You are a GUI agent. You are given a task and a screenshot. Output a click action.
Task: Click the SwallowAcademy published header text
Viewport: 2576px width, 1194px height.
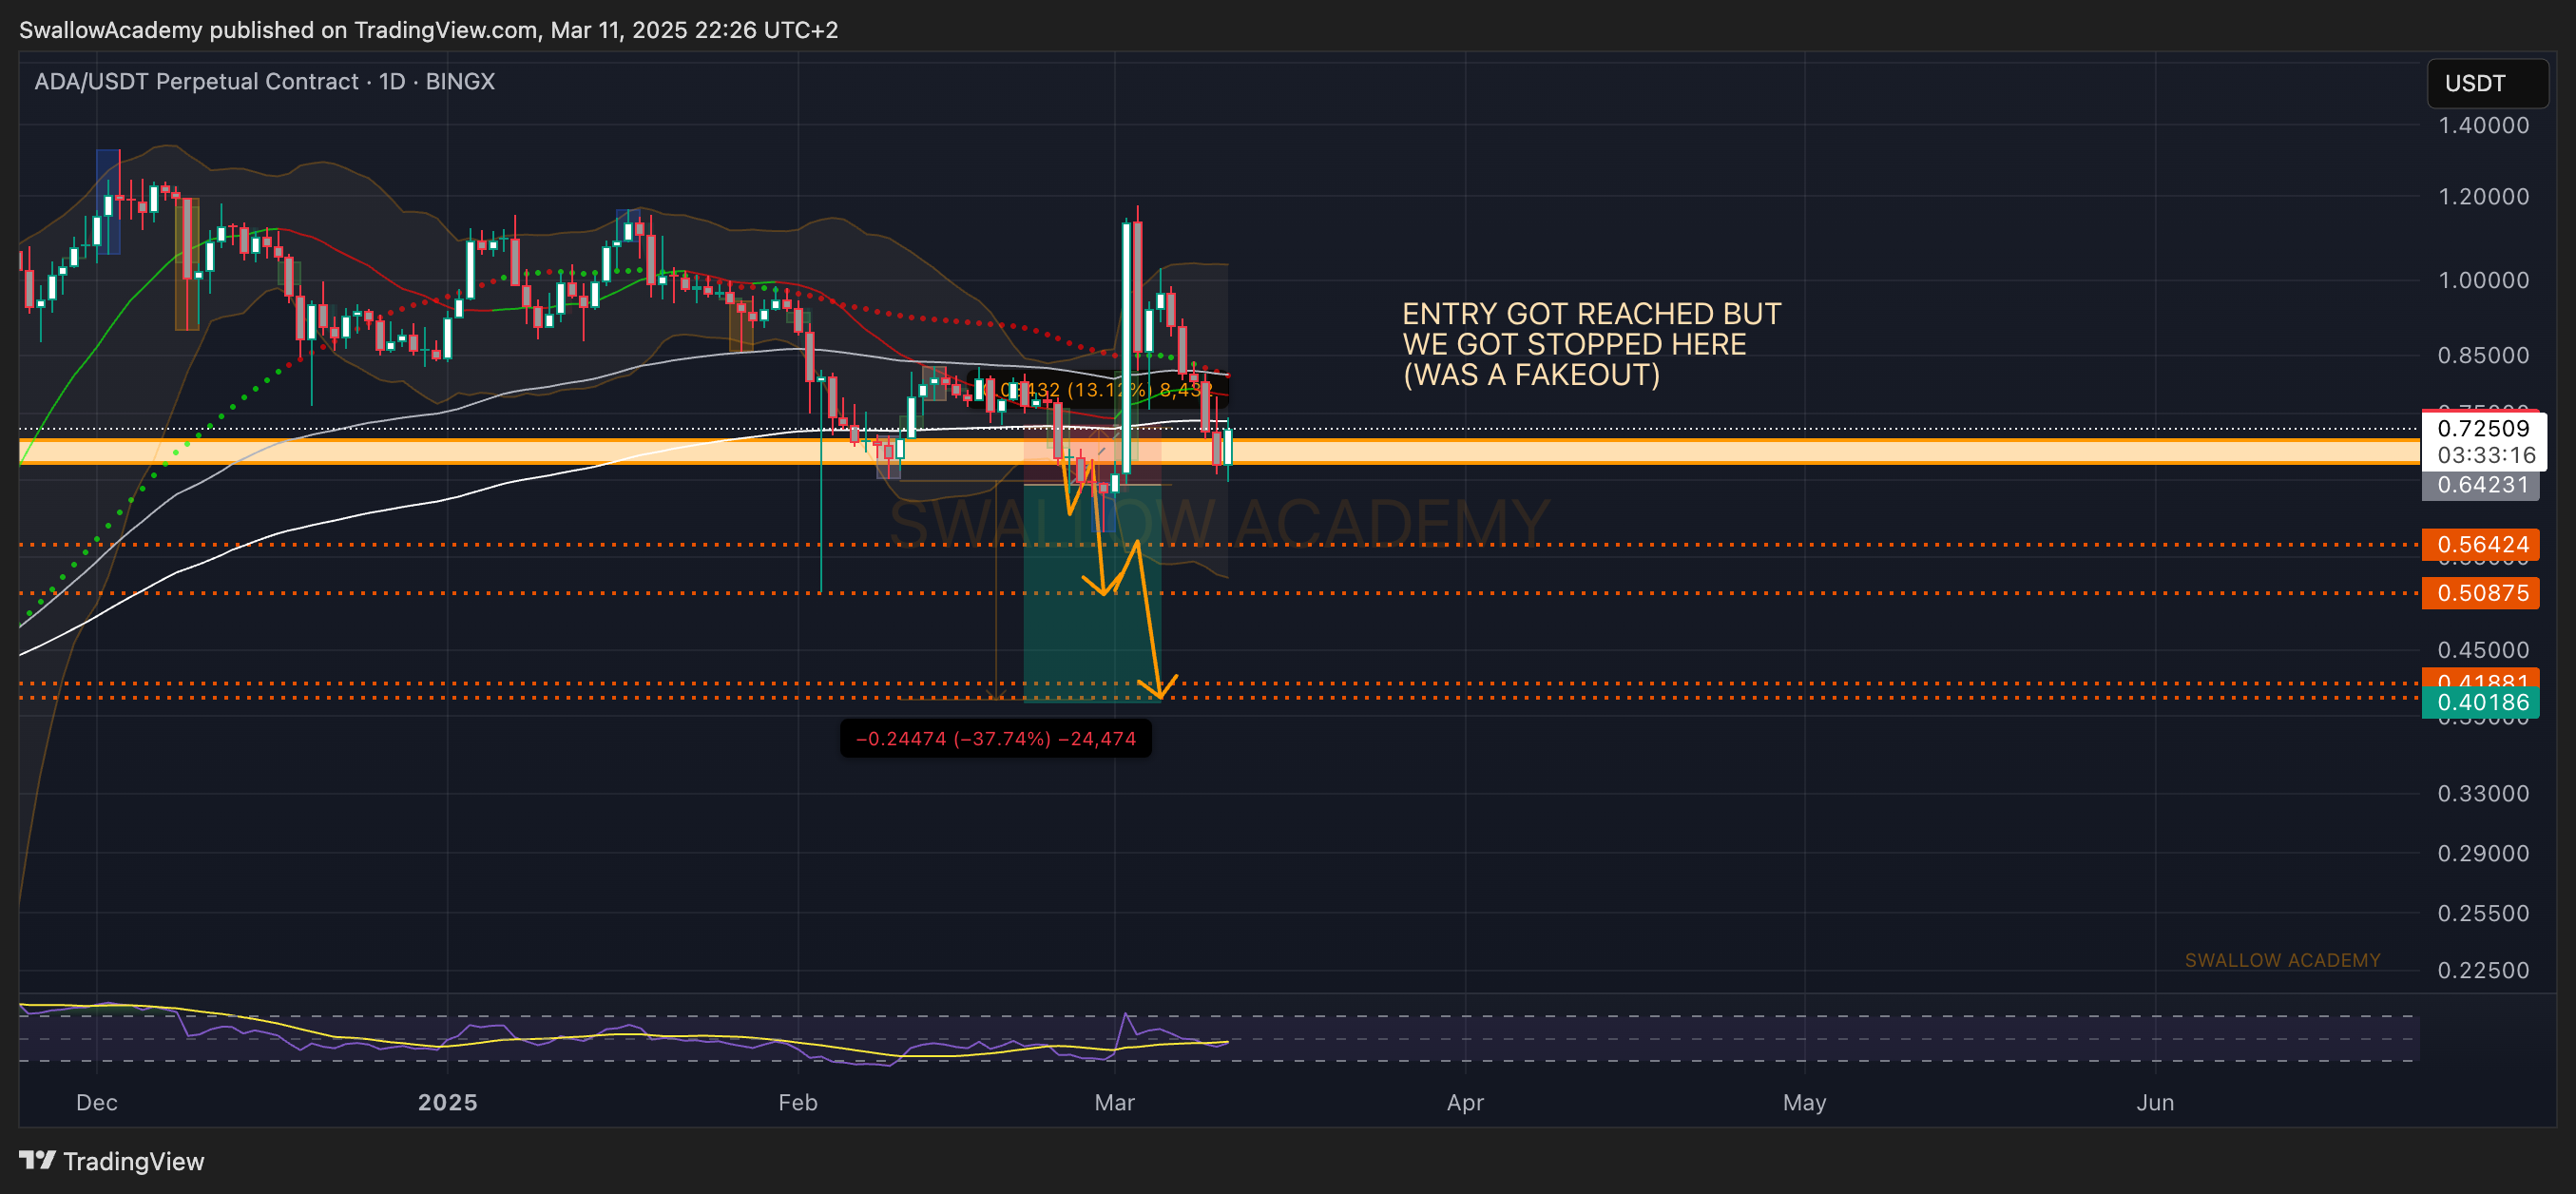pyautogui.click(x=428, y=30)
